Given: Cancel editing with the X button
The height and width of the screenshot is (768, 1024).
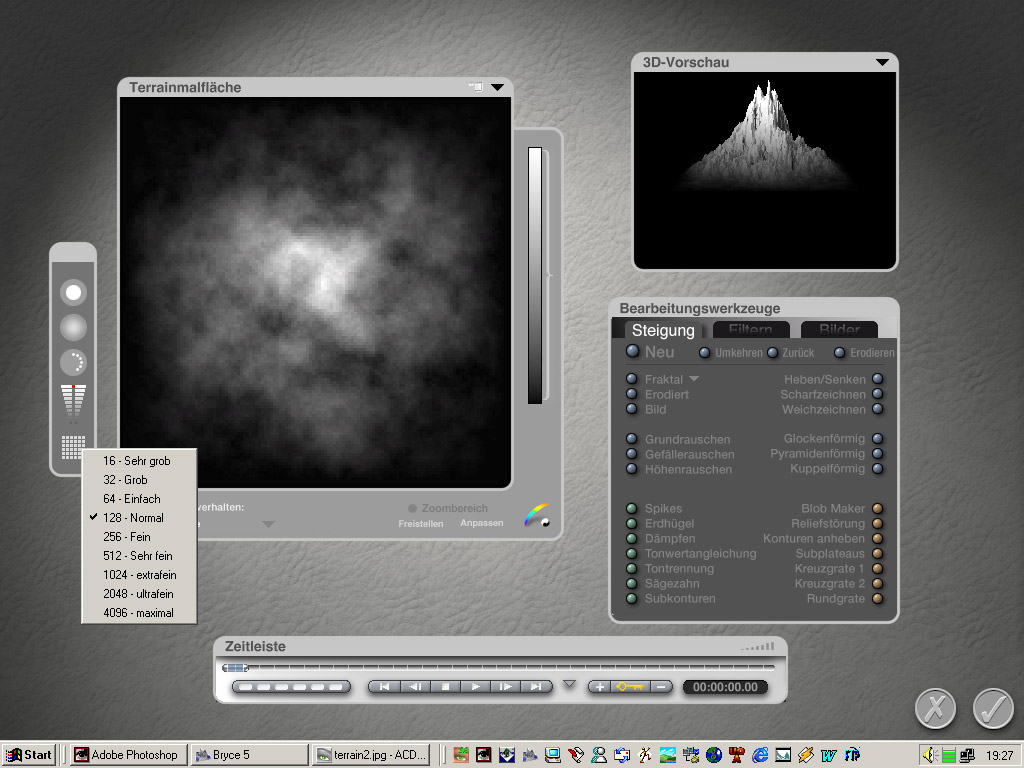Looking at the screenshot, I should (x=935, y=708).
